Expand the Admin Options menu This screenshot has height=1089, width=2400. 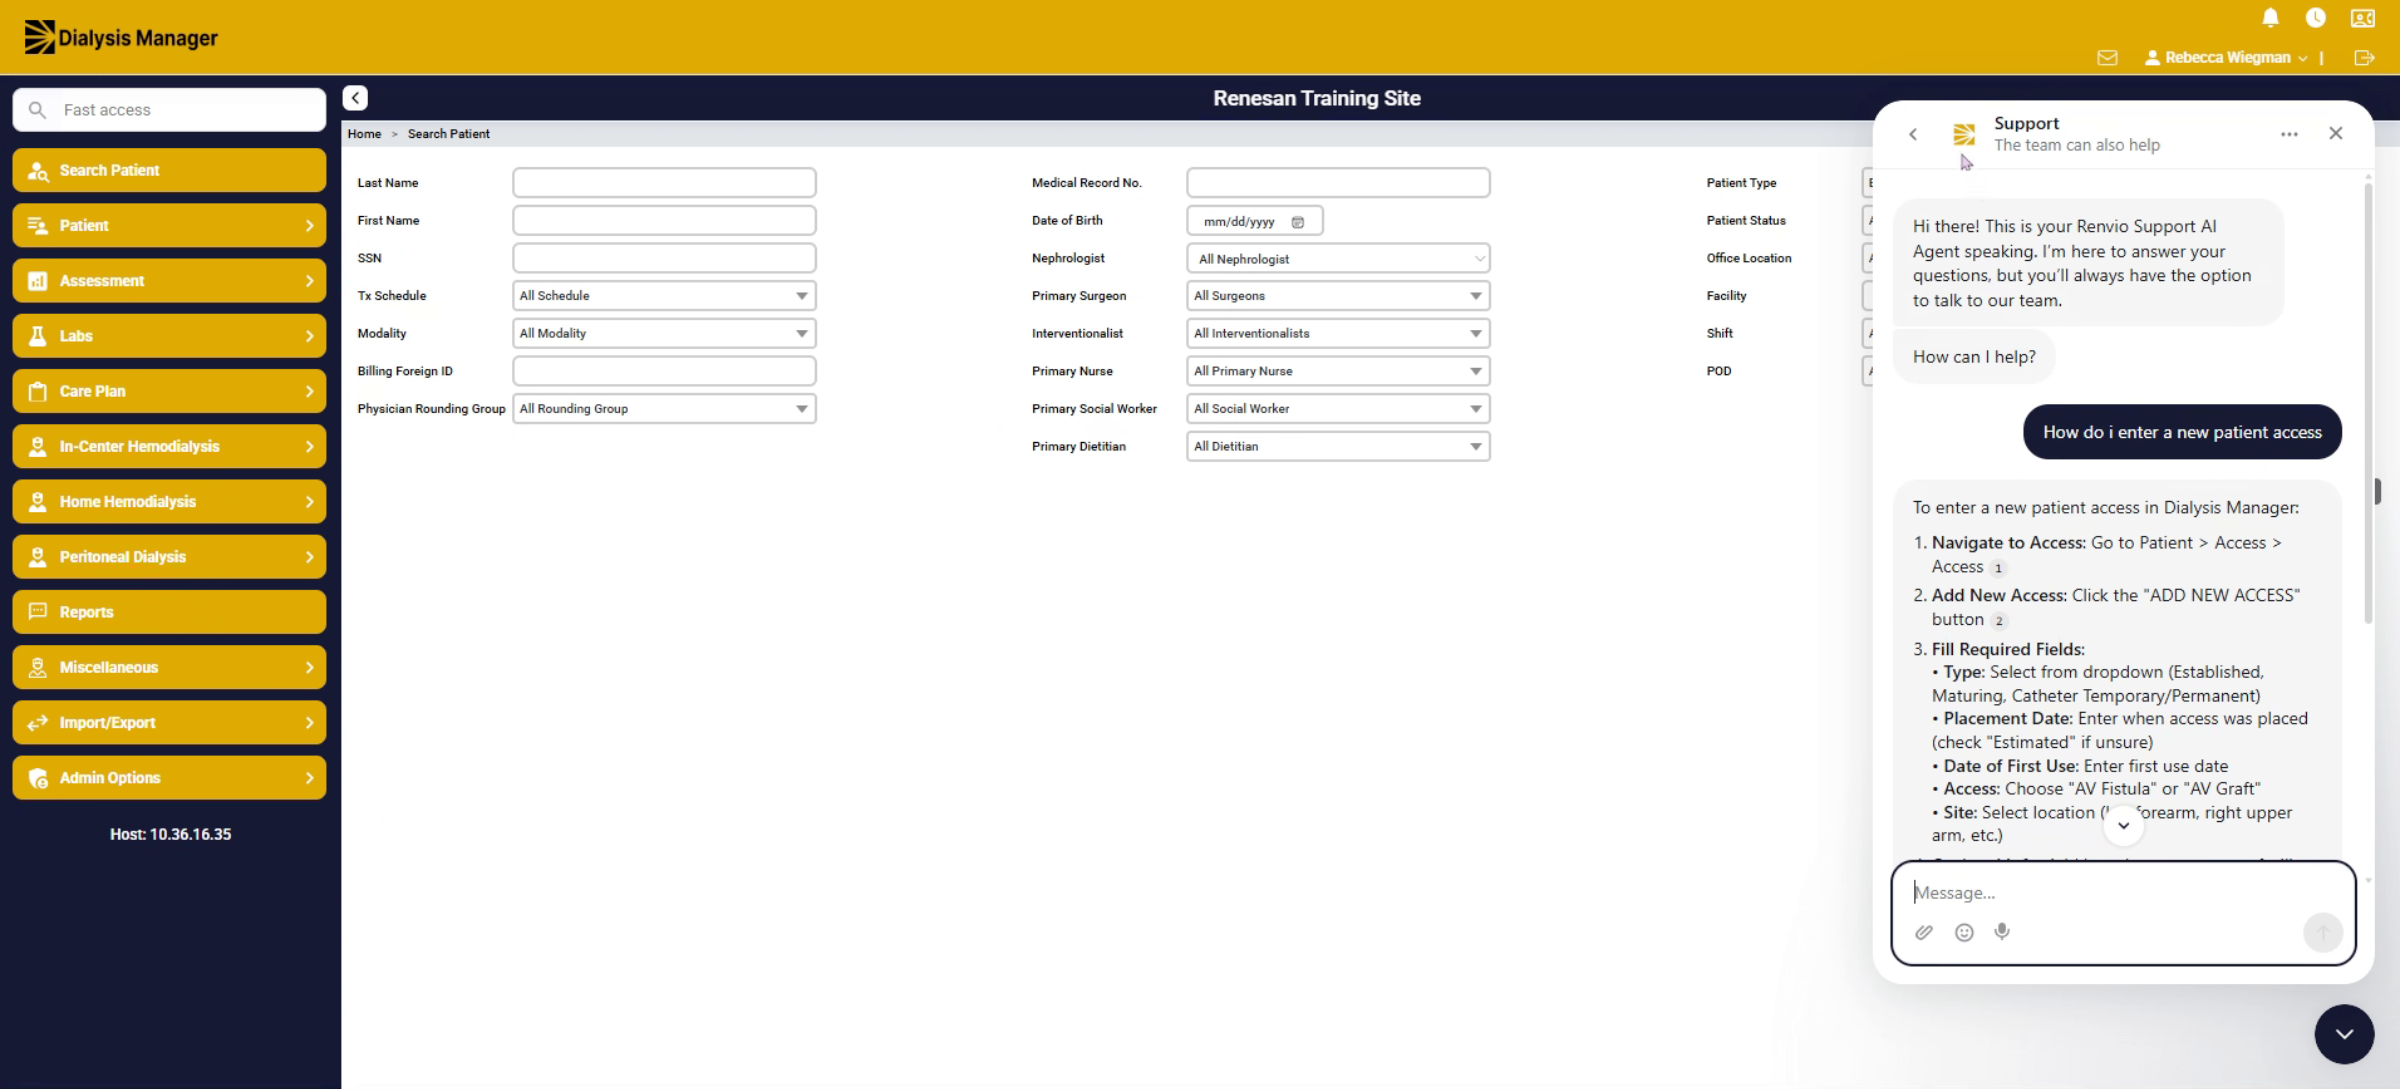pyautogui.click(x=169, y=778)
